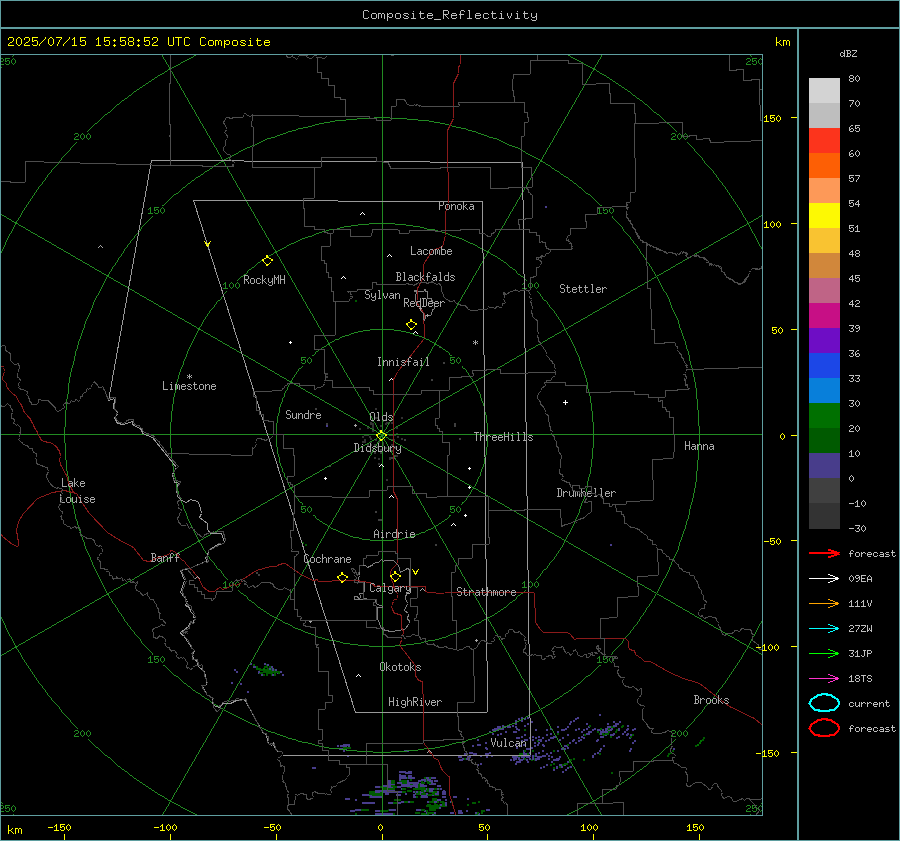Click the Olds town label
This screenshot has width=900, height=841.
click(381, 417)
